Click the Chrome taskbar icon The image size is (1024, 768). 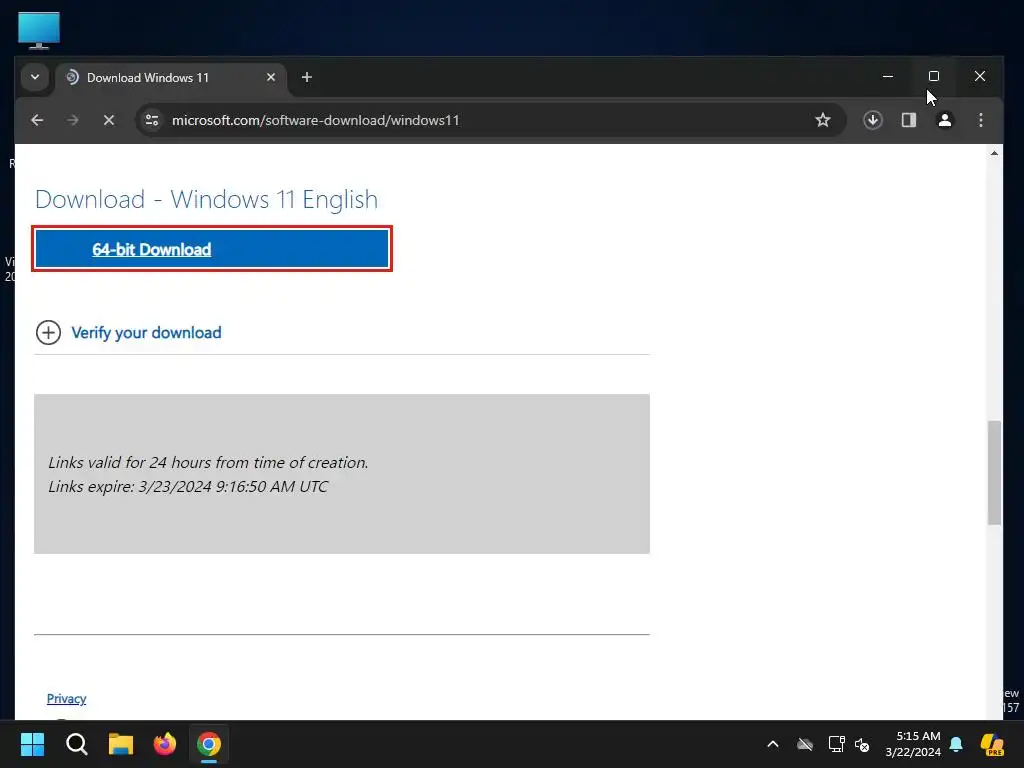[x=209, y=744]
